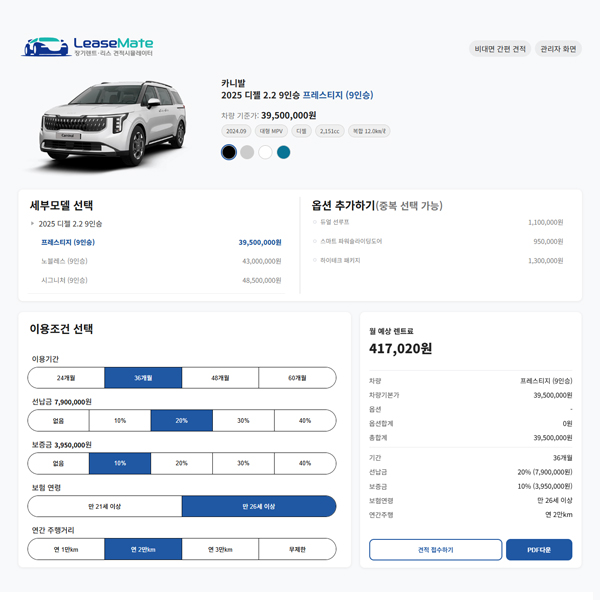Click the 48,500,000원 시그니처 price

click(x=262, y=280)
